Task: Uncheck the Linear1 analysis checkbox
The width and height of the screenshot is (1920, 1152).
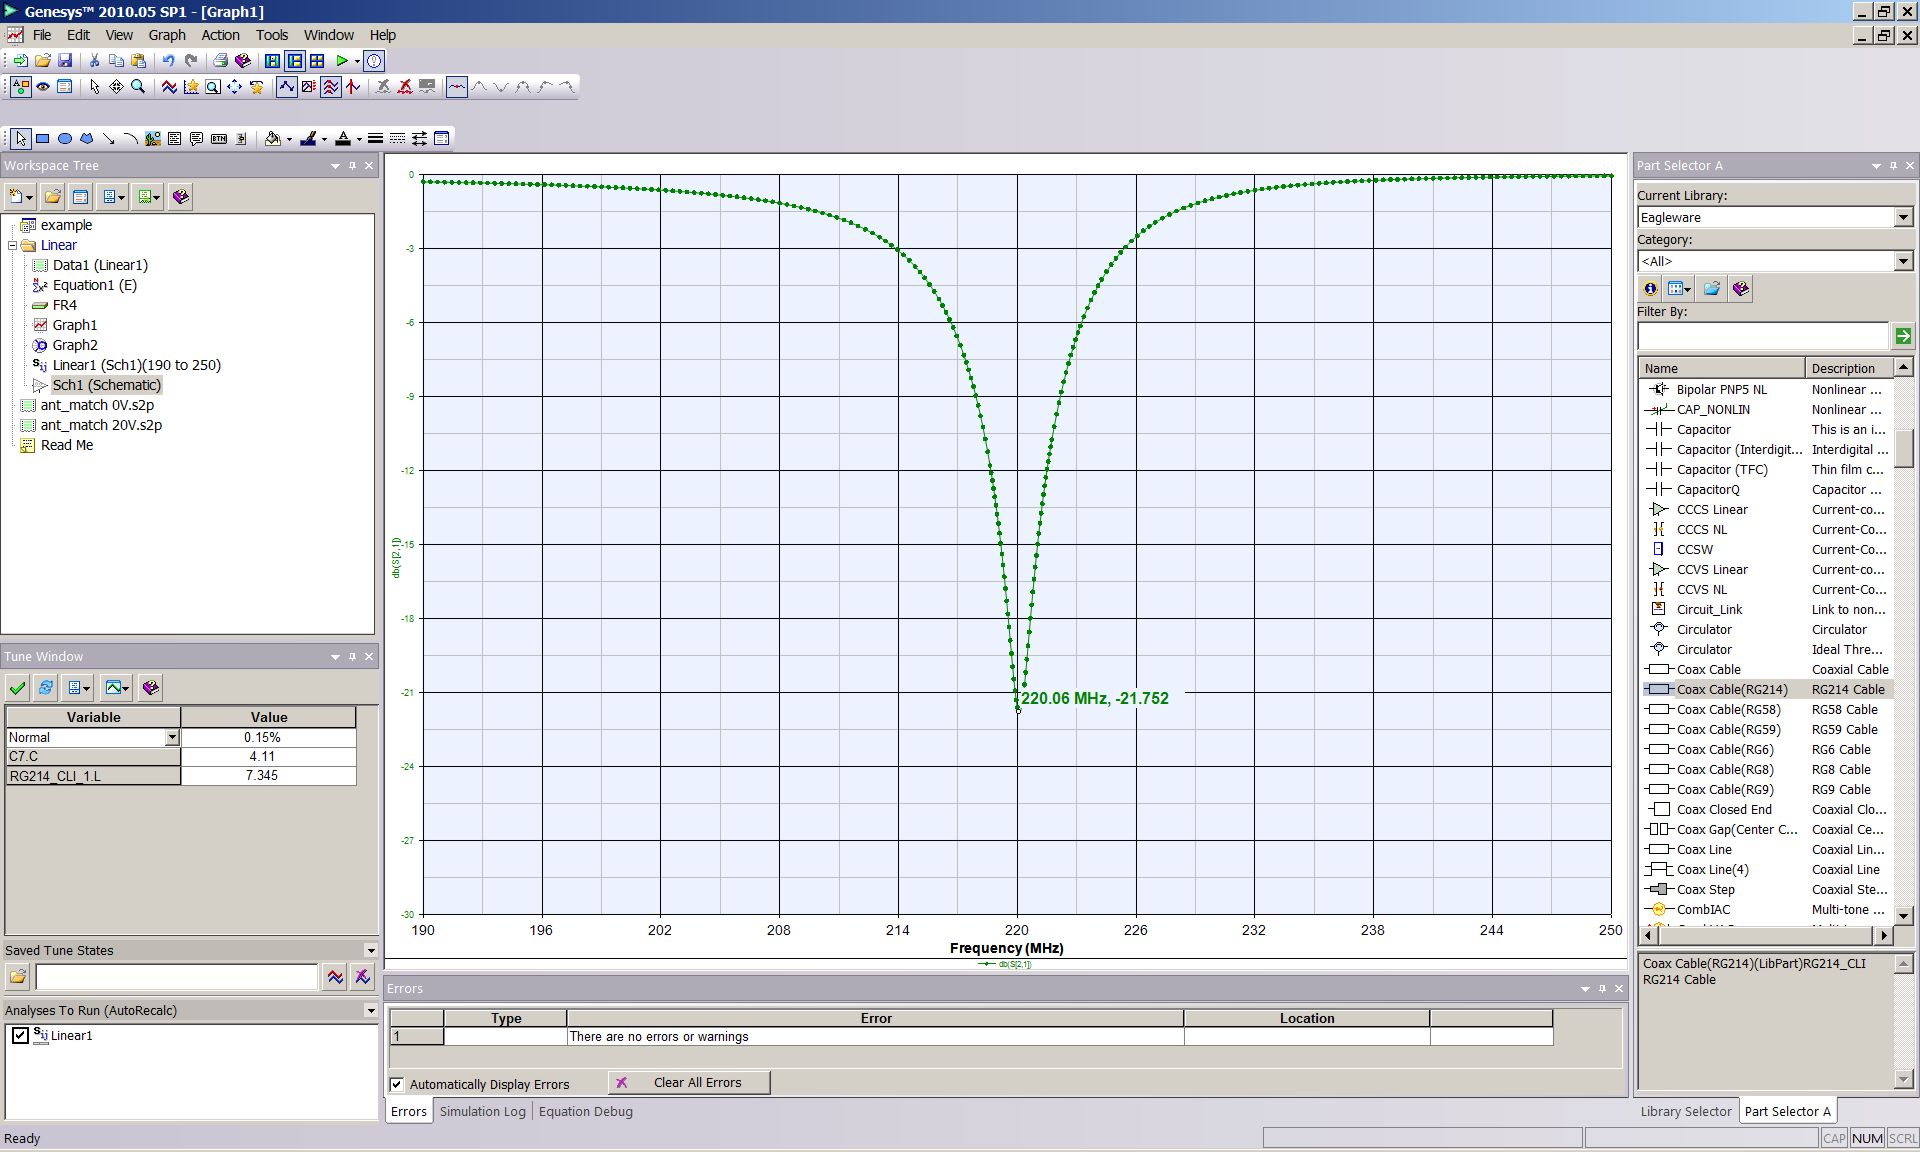Action: tap(20, 1035)
